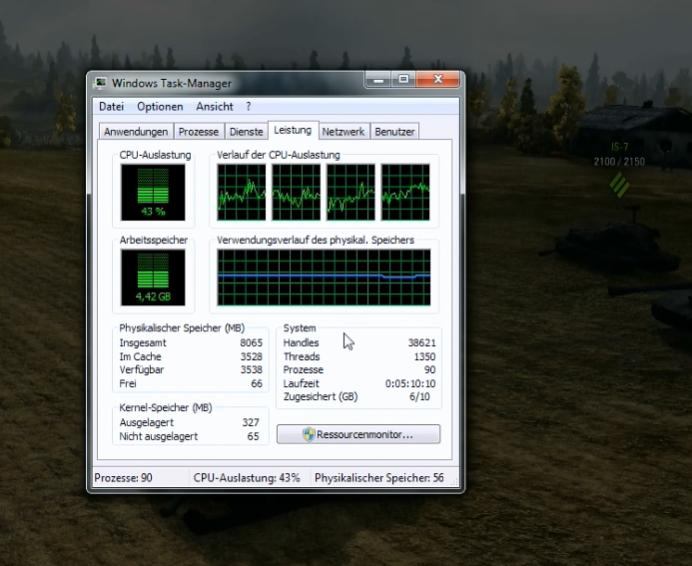Click the 'Kernel-Speicher (MB)' group label

point(165,408)
